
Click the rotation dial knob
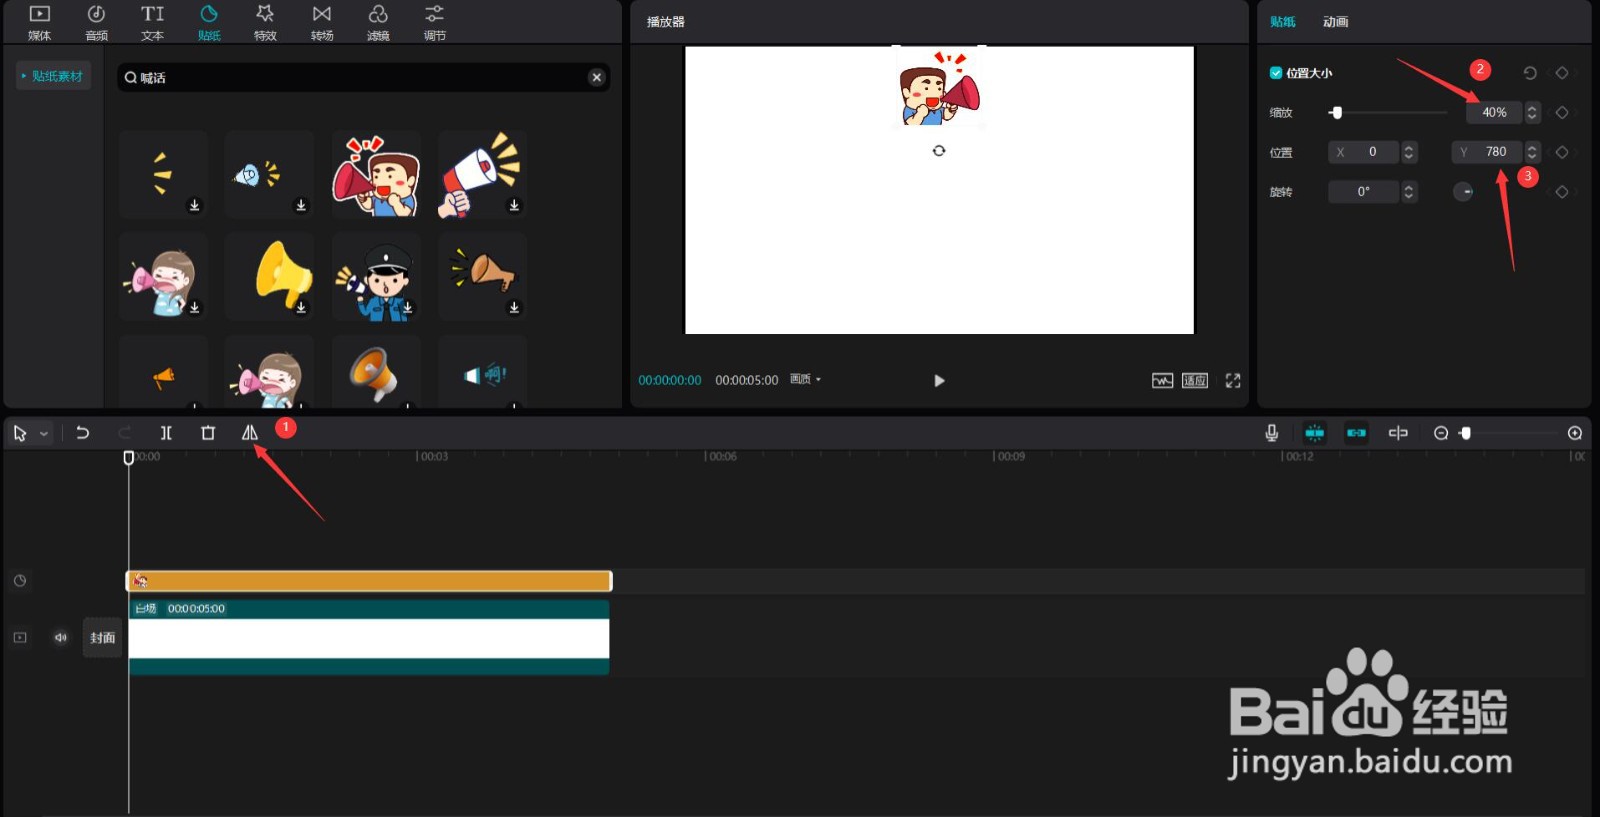1463,191
